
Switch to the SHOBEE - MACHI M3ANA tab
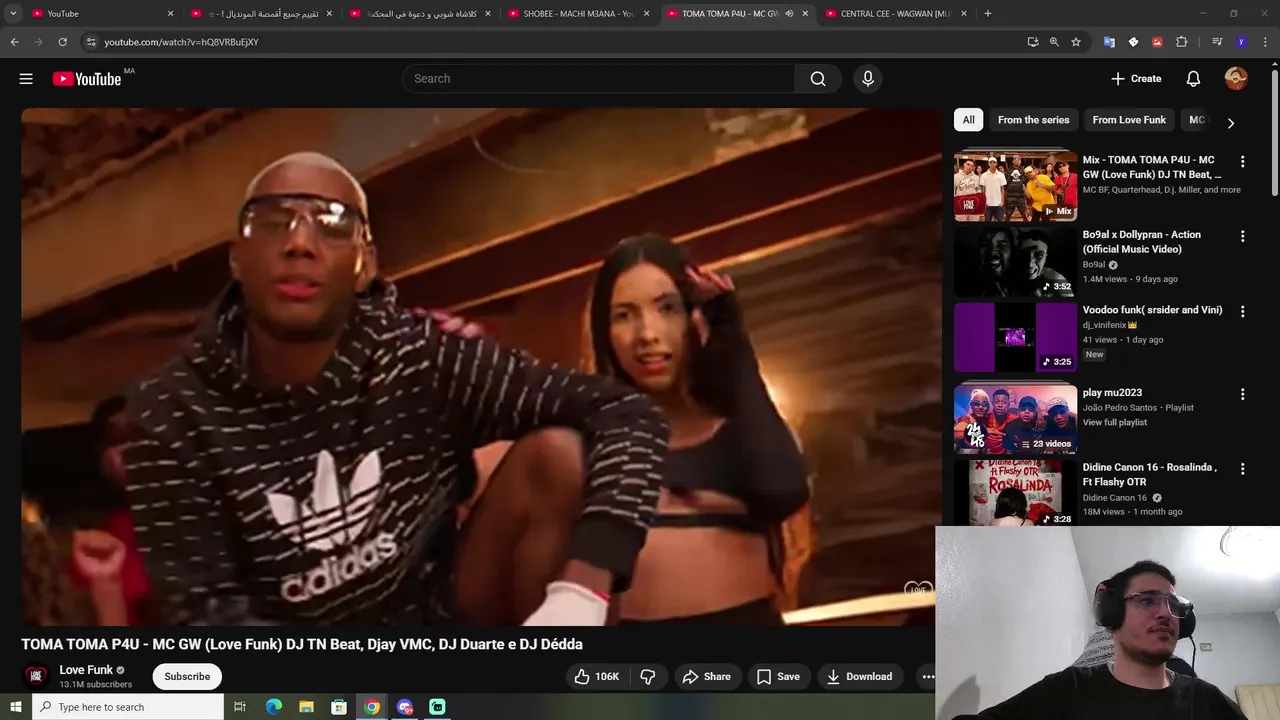click(x=578, y=14)
